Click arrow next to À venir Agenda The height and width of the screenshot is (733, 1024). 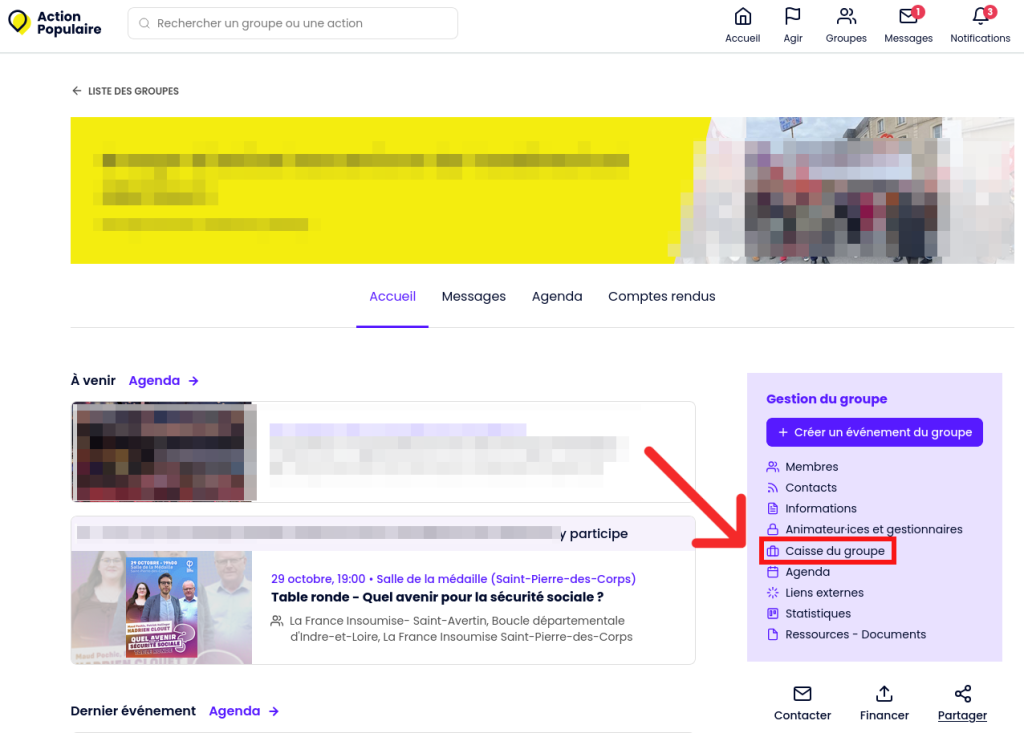[193, 381]
